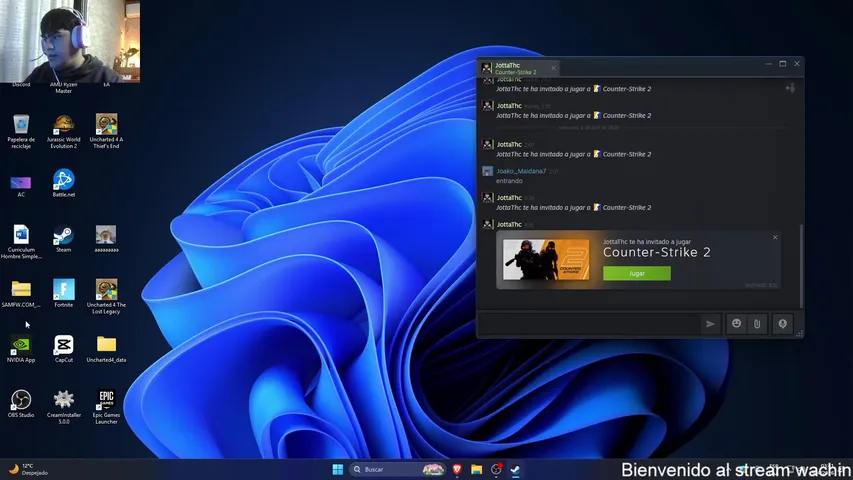
Task: Attach a file using the paperclip icon
Action: pos(757,324)
